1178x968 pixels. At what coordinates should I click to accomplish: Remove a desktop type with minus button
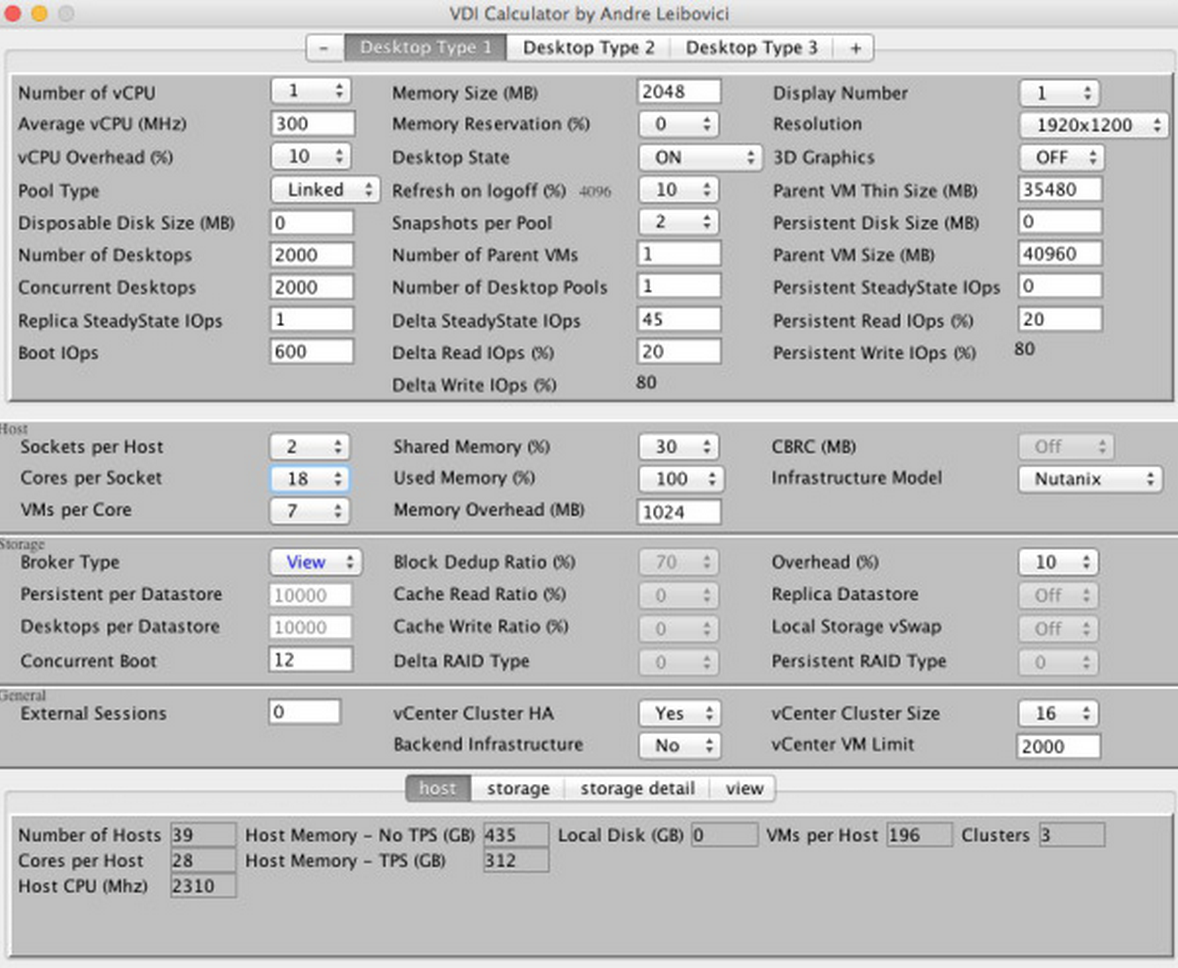(325, 48)
